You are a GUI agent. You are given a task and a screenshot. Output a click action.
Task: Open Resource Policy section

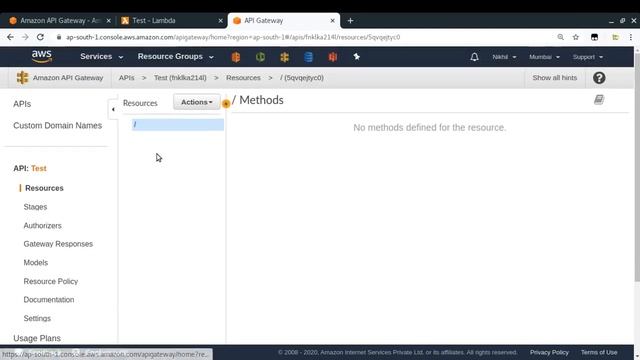click(51, 282)
